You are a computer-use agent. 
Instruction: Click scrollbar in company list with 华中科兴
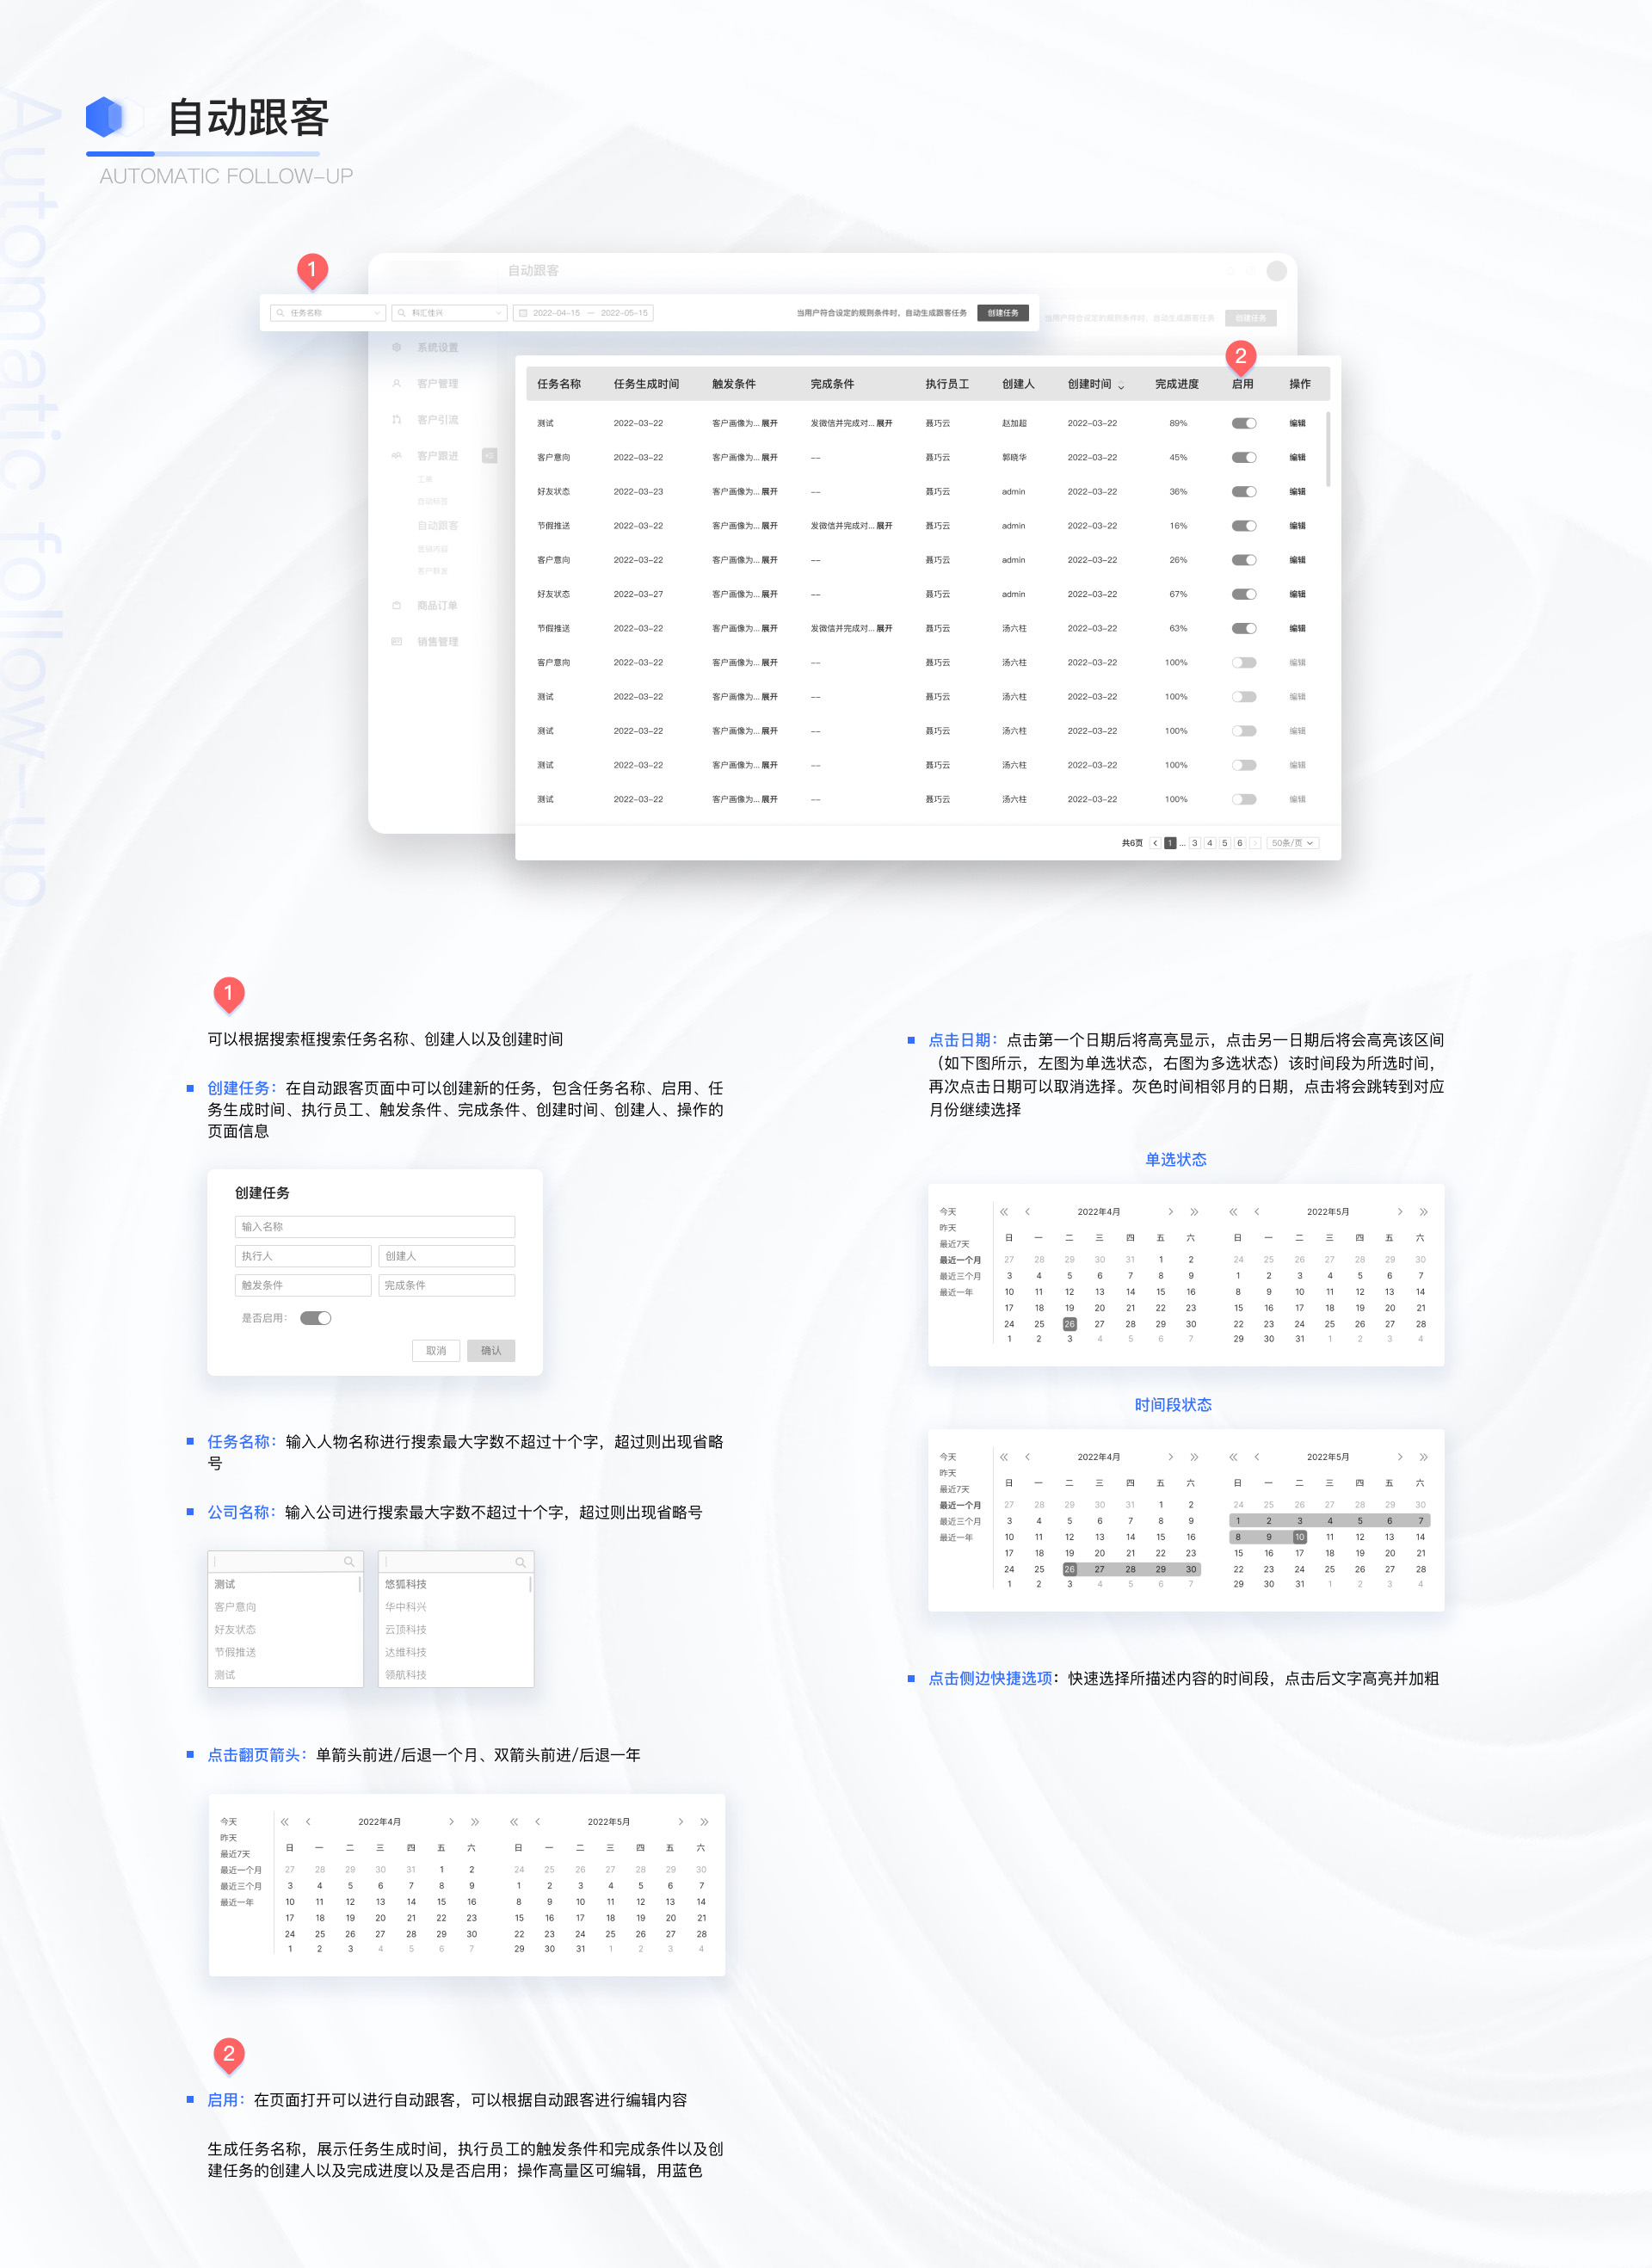(x=531, y=1584)
